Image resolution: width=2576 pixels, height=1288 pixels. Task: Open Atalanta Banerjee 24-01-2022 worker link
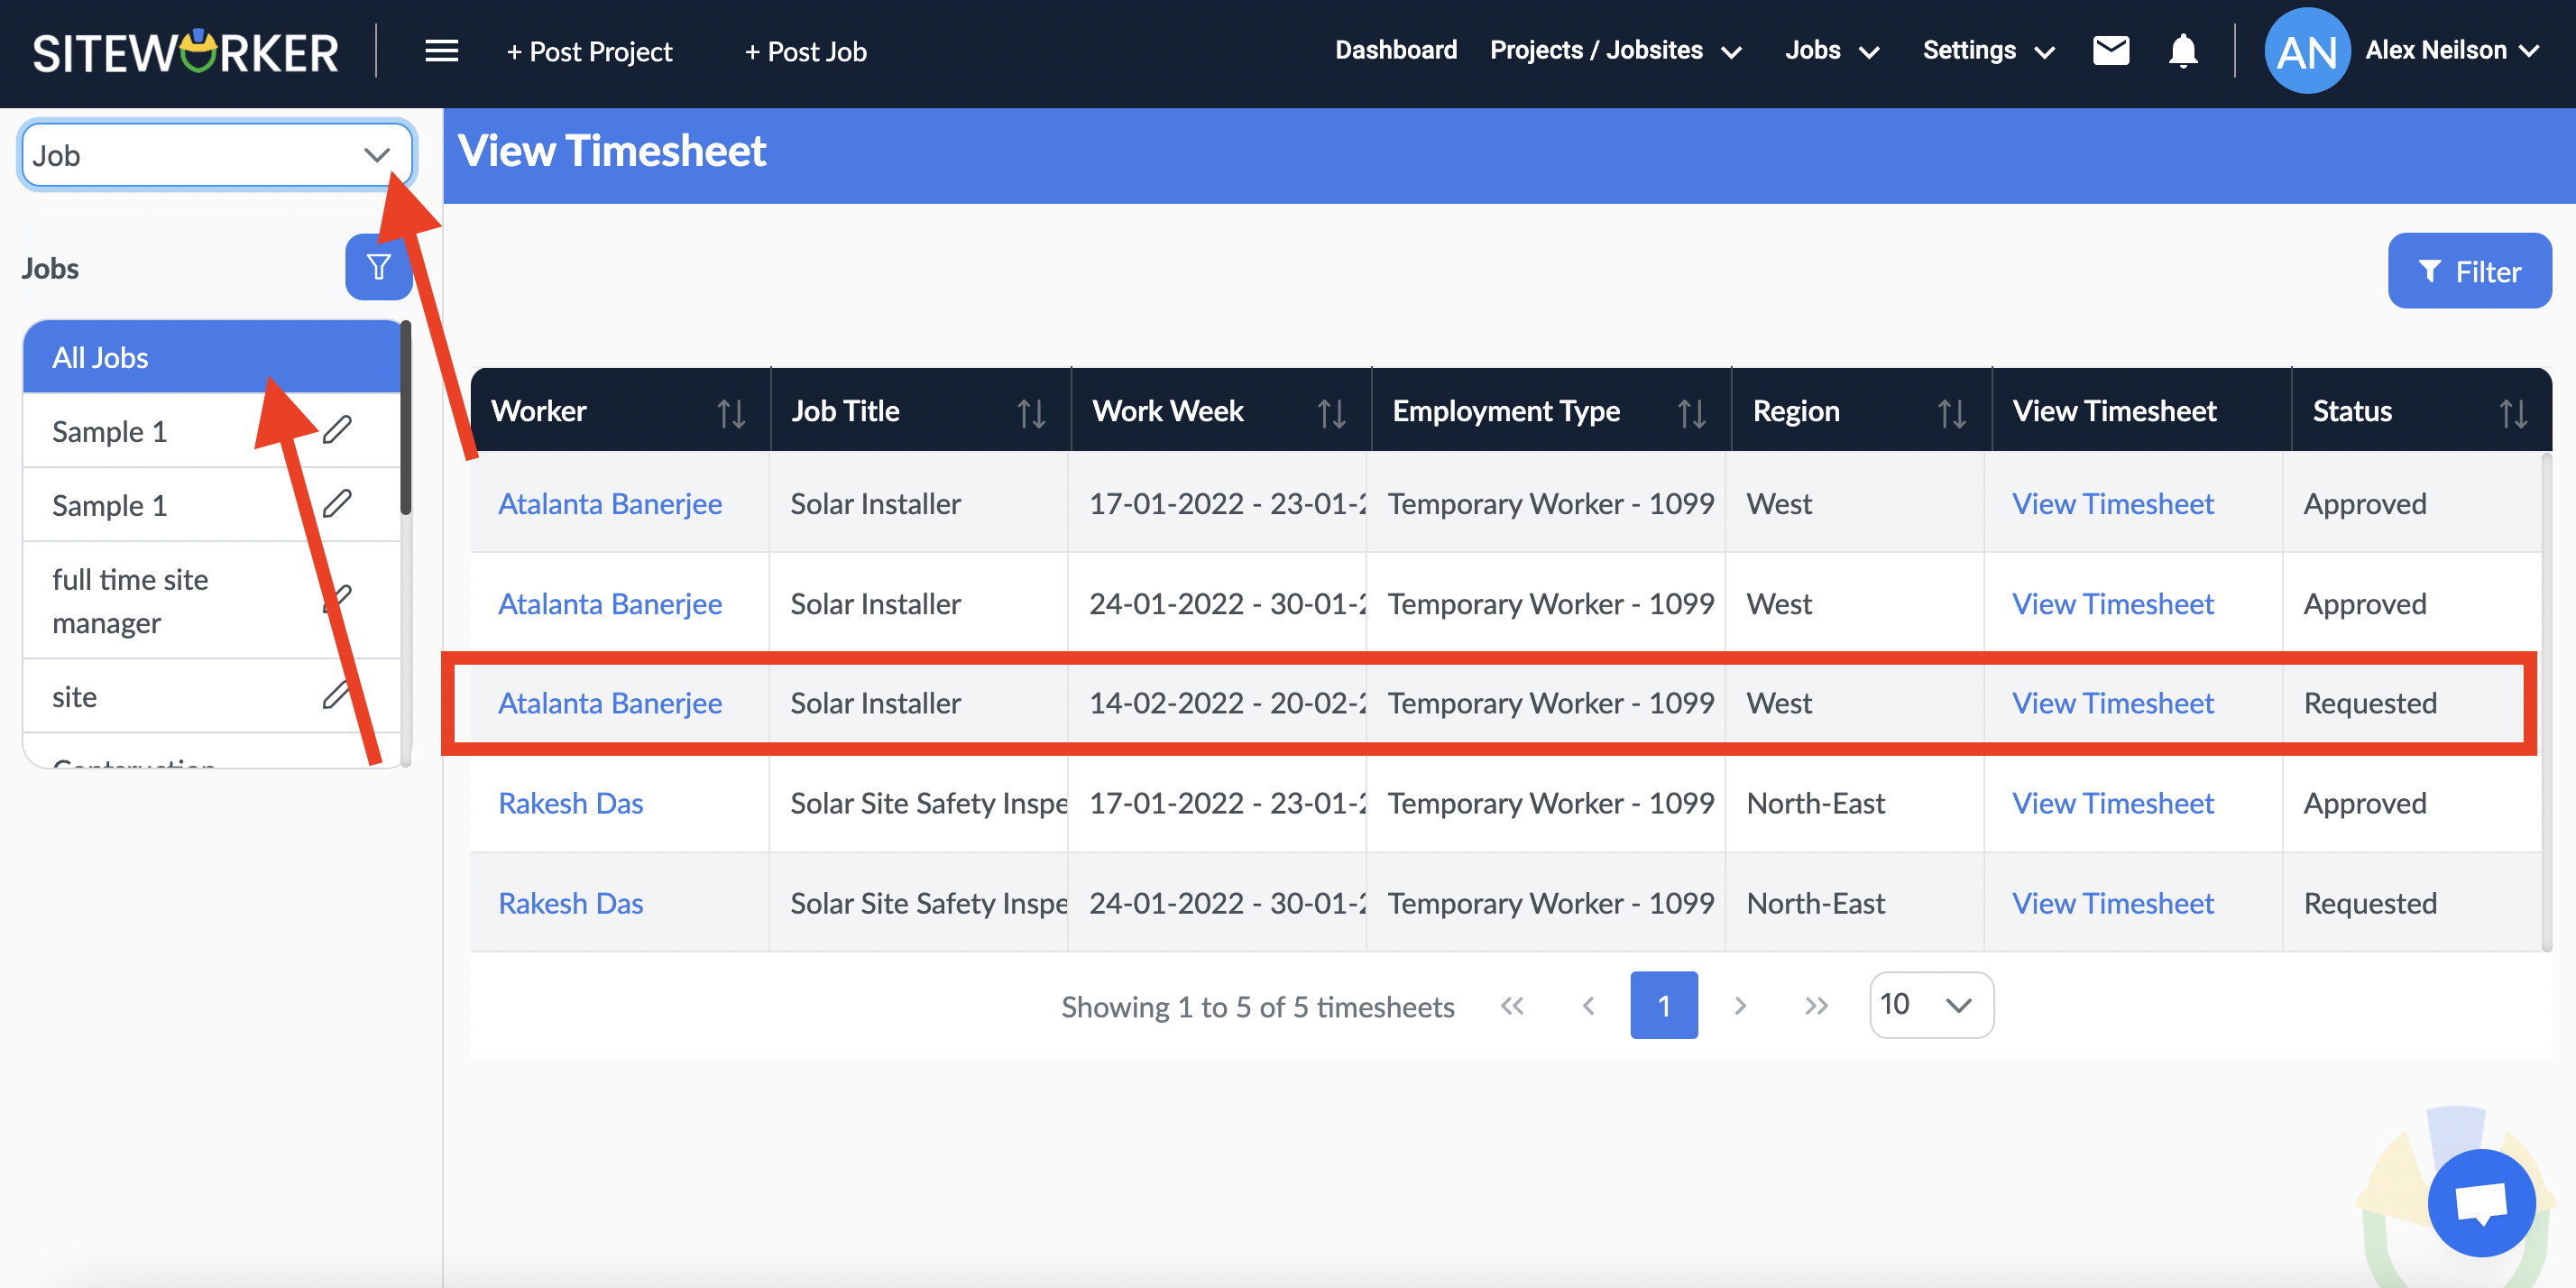coord(610,603)
